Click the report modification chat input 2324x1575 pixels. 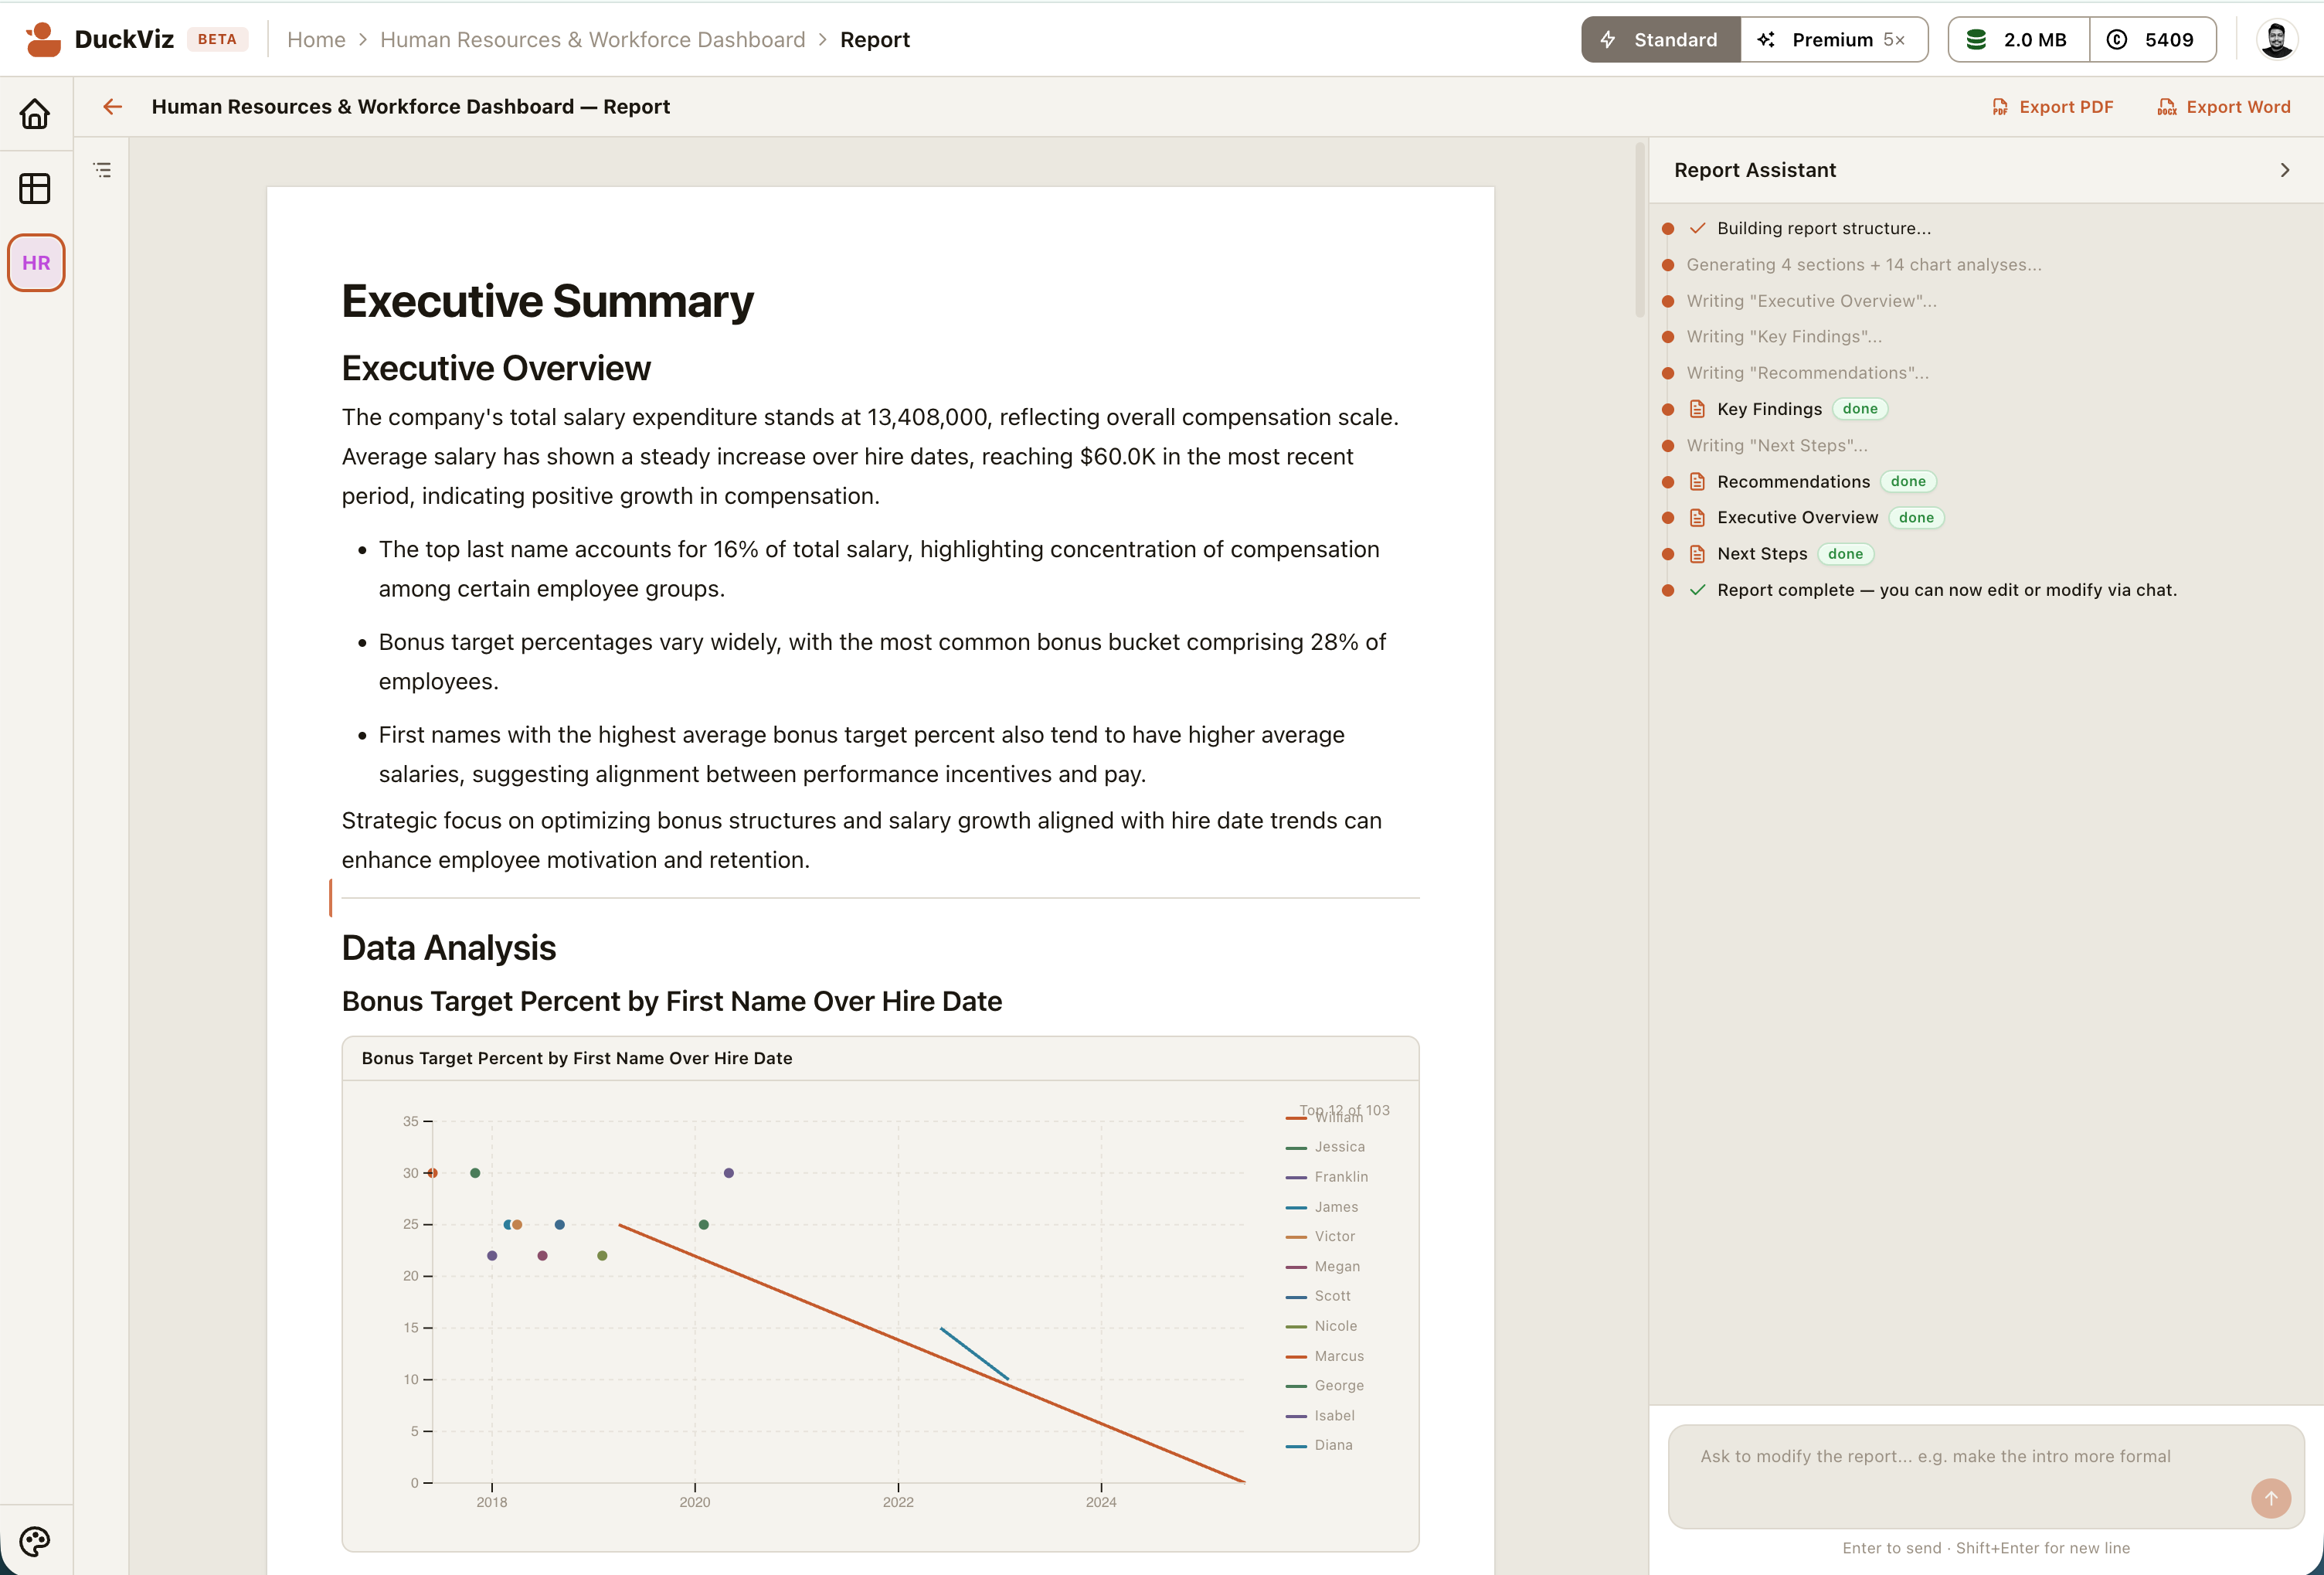pos(1986,1476)
